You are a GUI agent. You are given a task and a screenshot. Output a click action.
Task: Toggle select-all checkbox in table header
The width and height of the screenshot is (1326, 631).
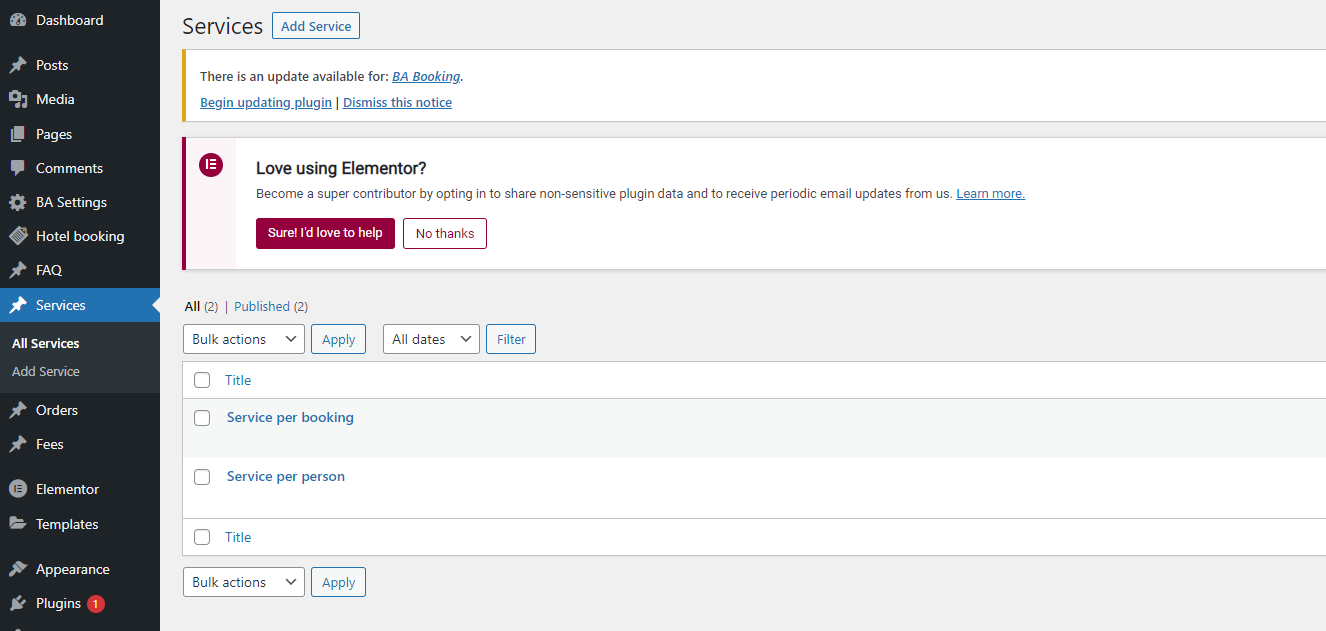tap(202, 380)
